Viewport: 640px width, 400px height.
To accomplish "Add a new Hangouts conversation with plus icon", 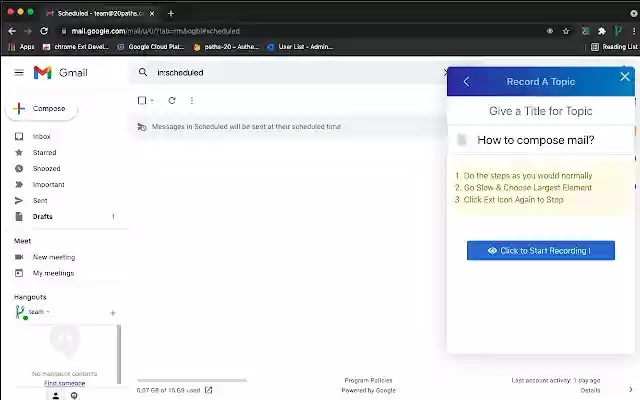I will click(113, 313).
